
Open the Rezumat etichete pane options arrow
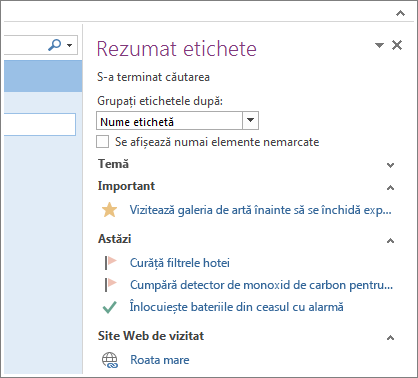379,45
